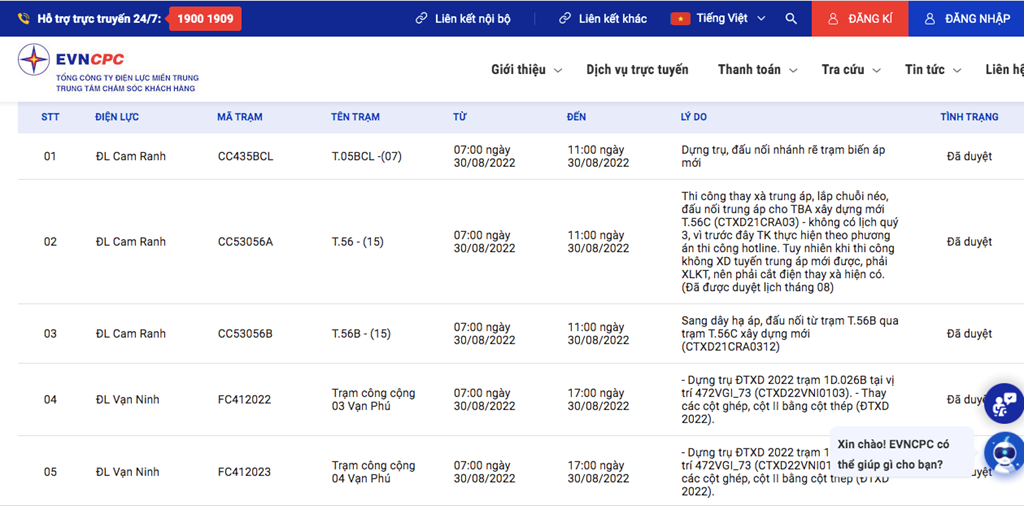Screen dimensions: 1024x506
Task: Click the TÌNH TRẠNG column header
Action: [968, 117]
